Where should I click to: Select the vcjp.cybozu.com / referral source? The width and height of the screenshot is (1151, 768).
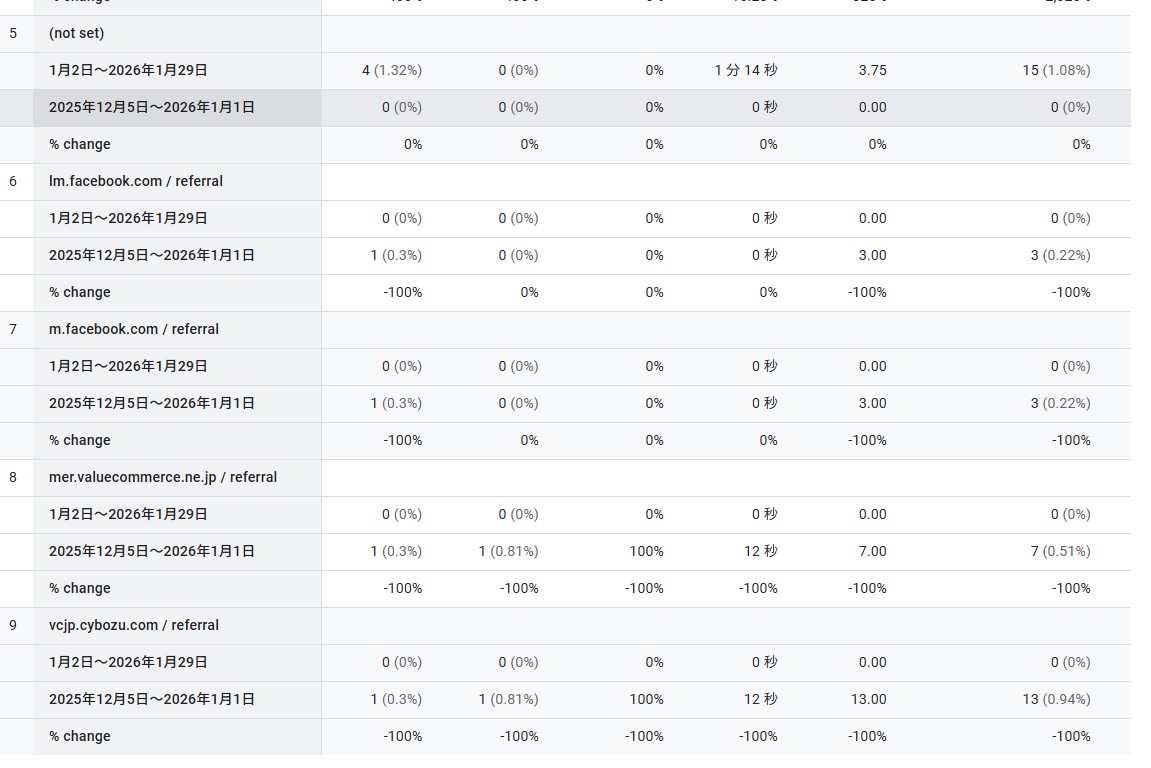(134, 625)
